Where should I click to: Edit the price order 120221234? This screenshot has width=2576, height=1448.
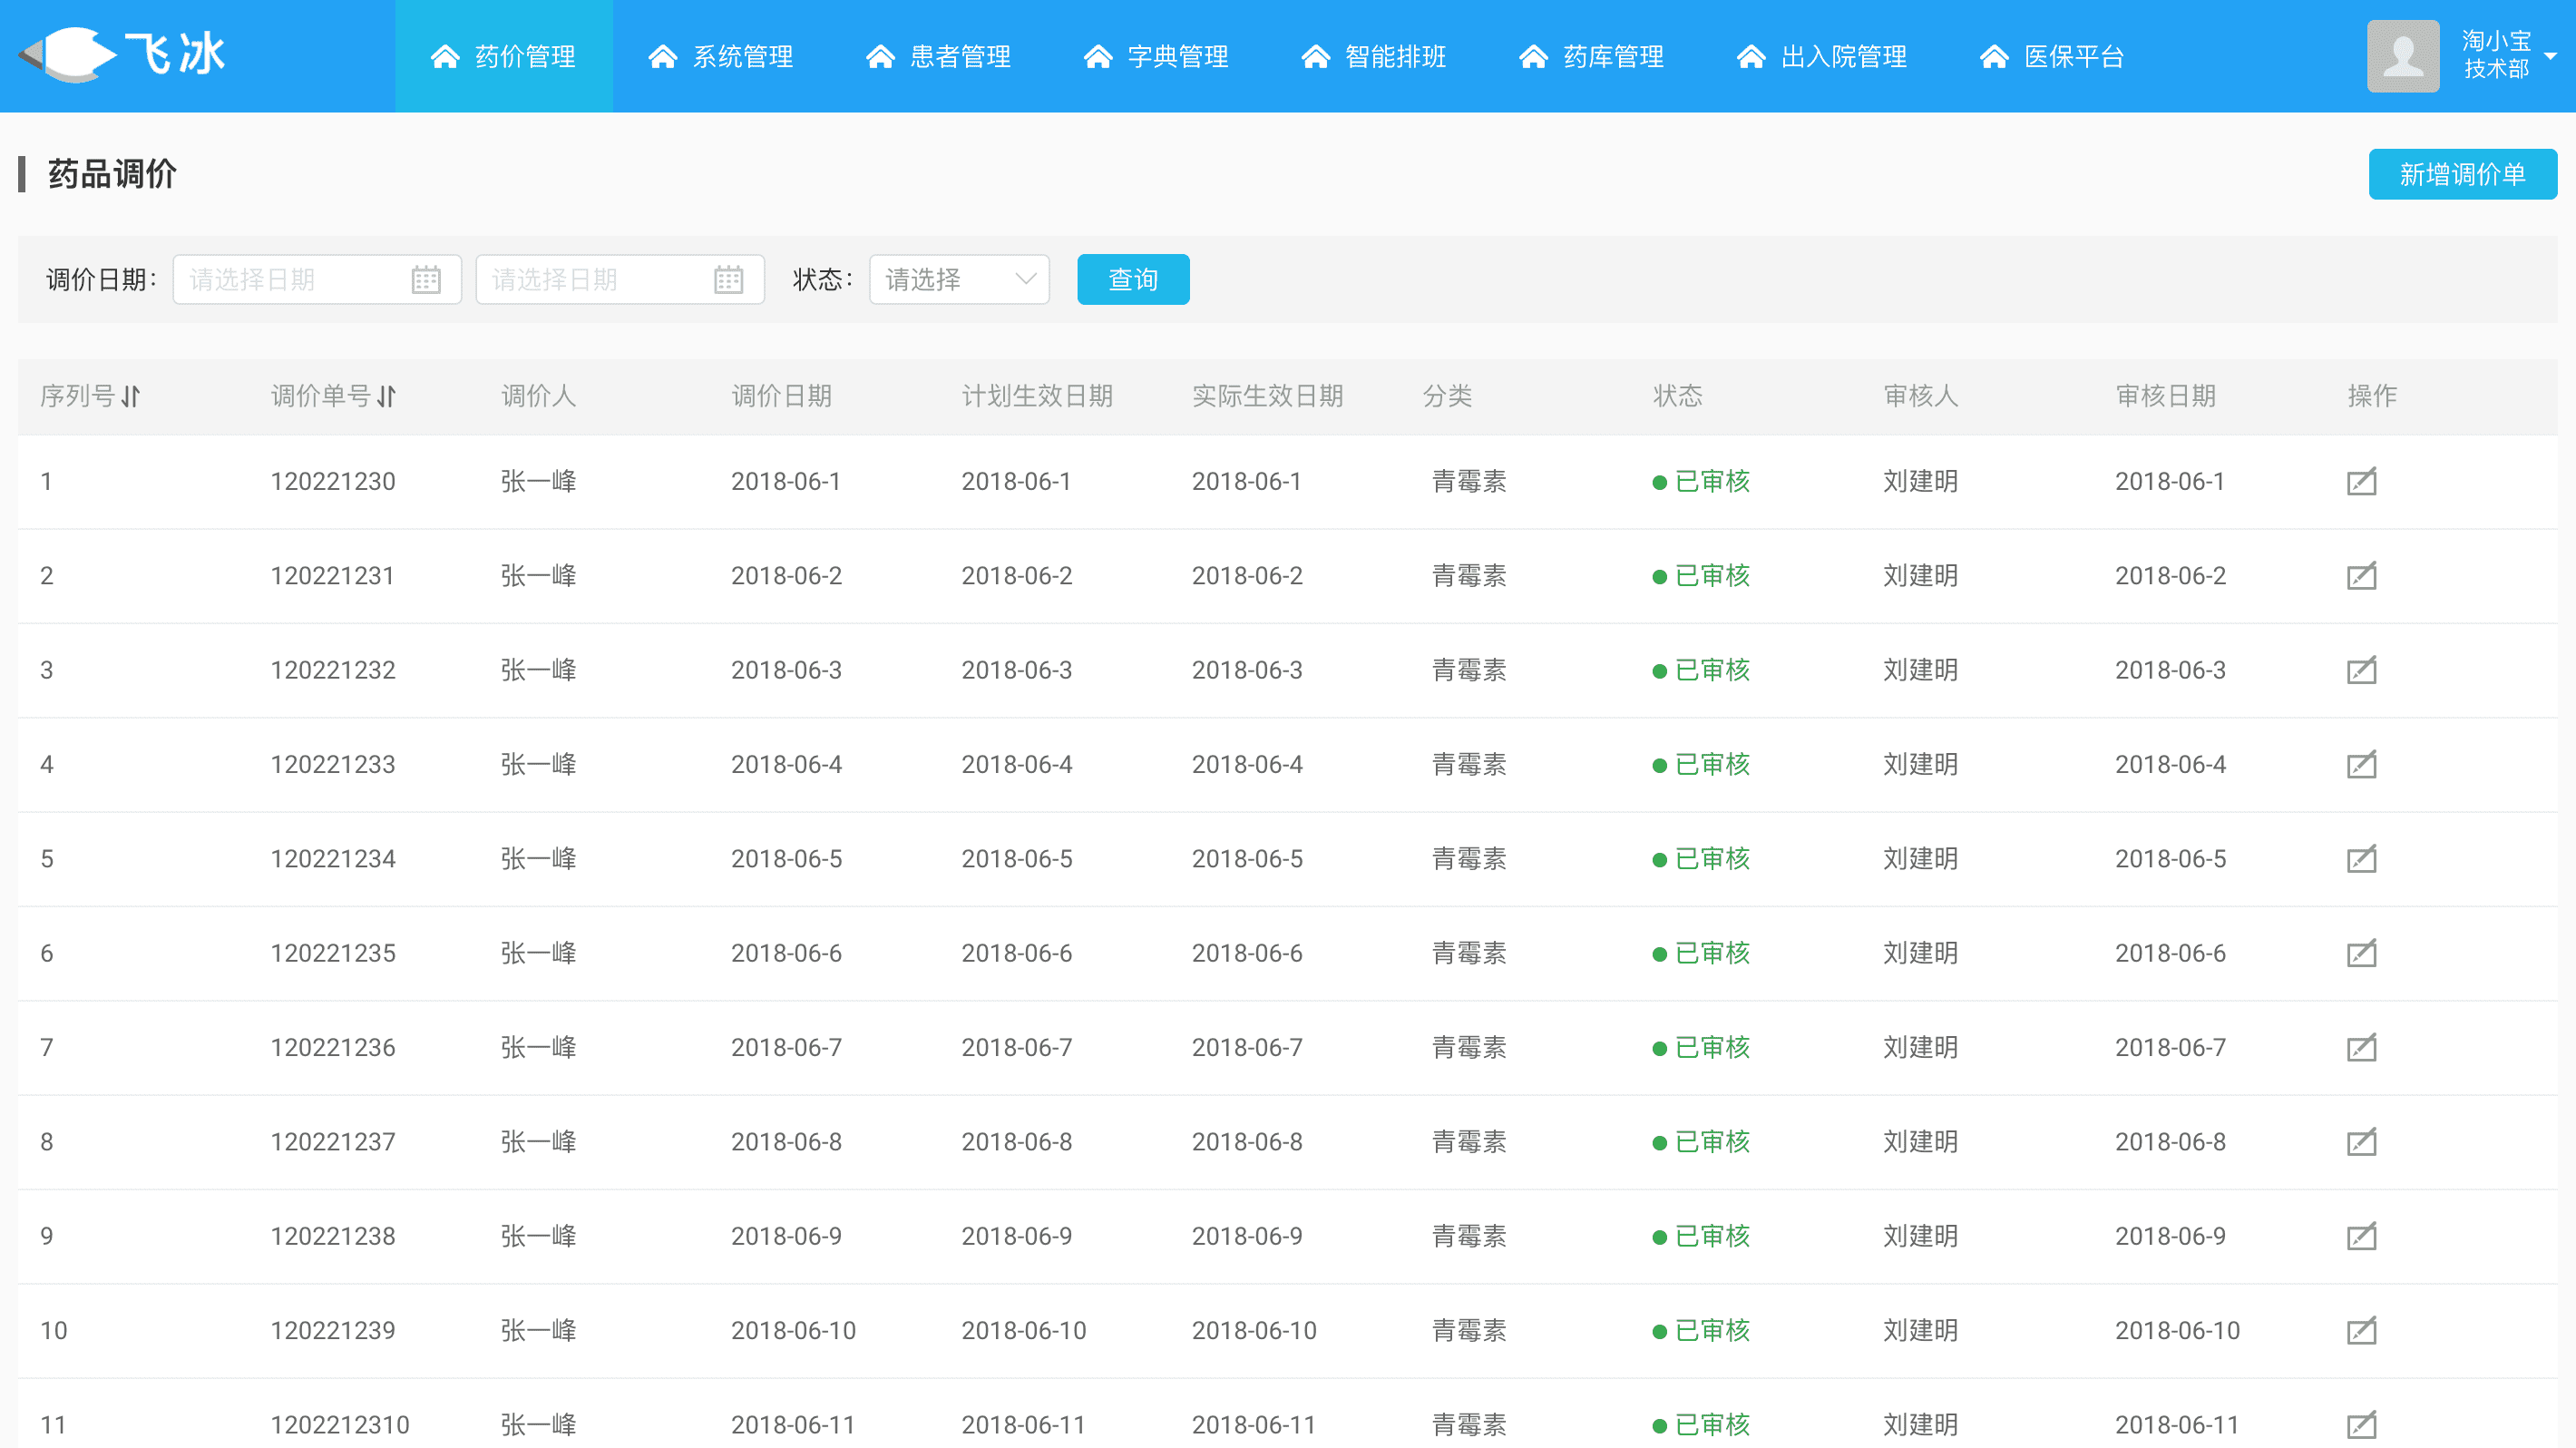pos(2361,858)
